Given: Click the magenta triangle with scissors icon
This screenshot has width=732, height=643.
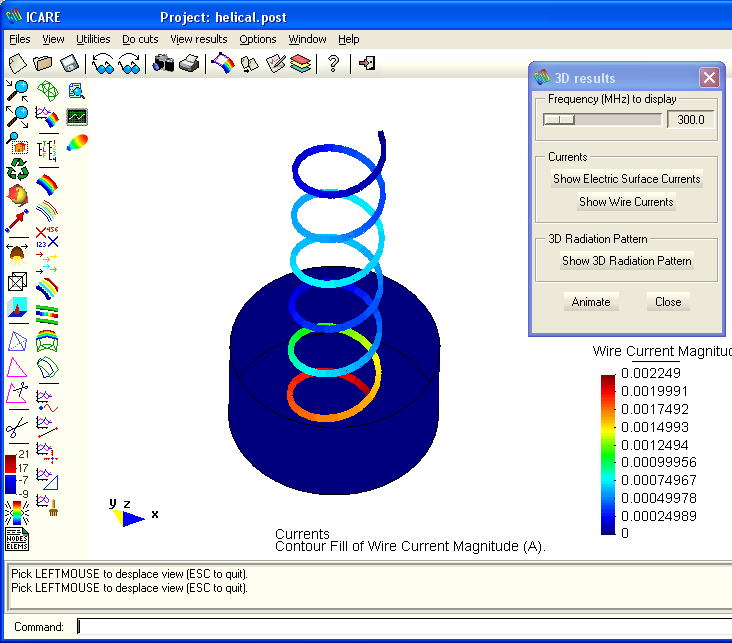Looking at the screenshot, I should pos(17,393).
